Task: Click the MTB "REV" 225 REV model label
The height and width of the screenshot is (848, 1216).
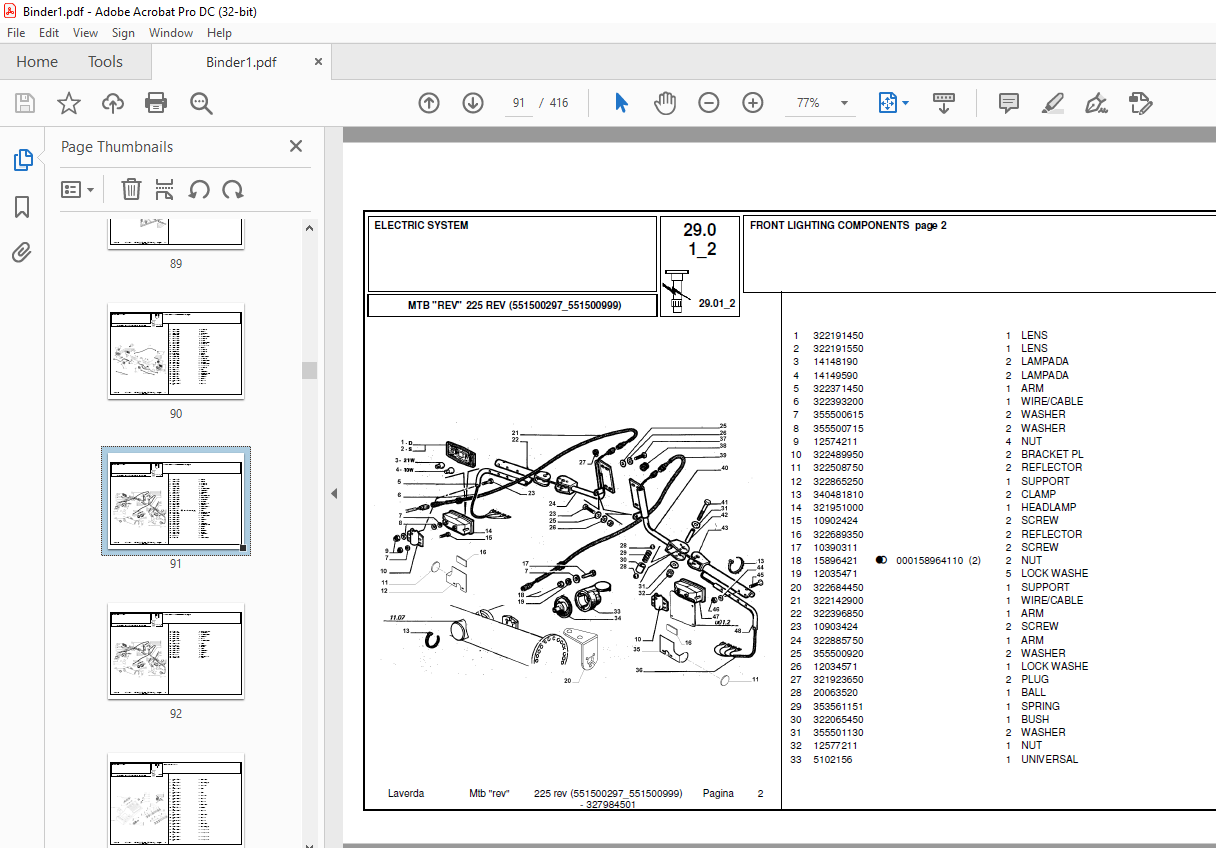Action: click(x=514, y=305)
